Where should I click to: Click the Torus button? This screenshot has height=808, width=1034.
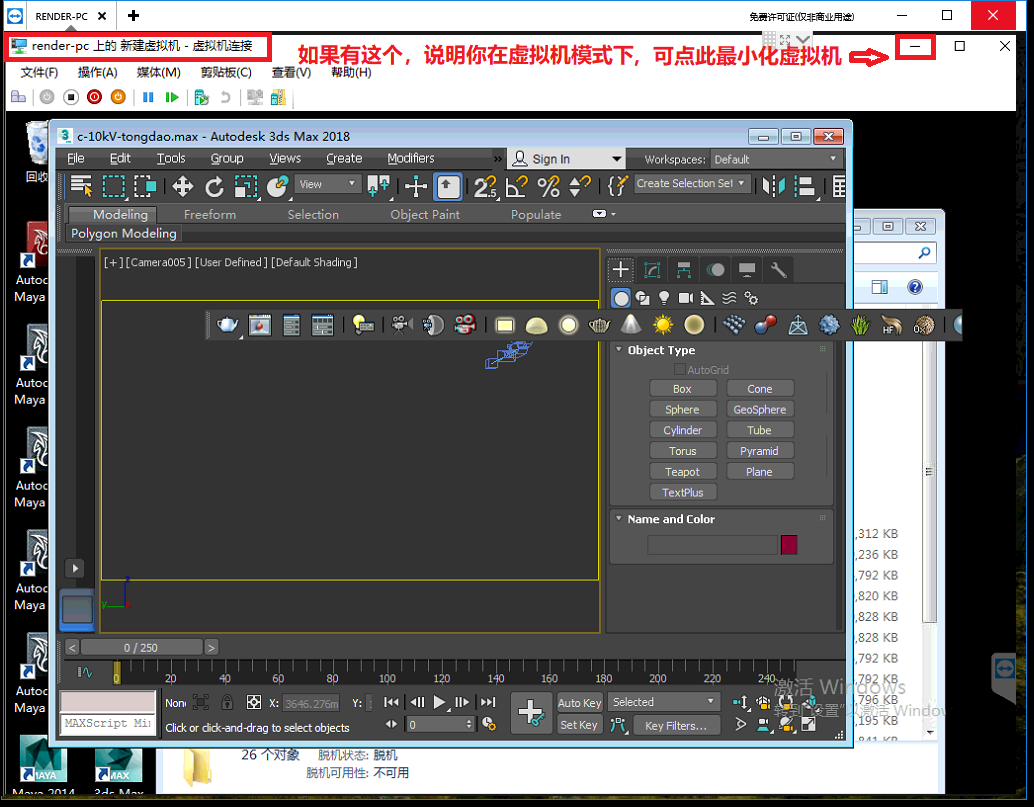tap(682, 451)
